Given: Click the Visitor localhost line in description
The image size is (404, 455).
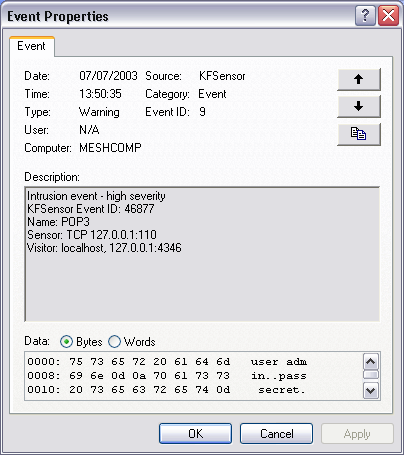Looking at the screenshot, I should point(104,248).
